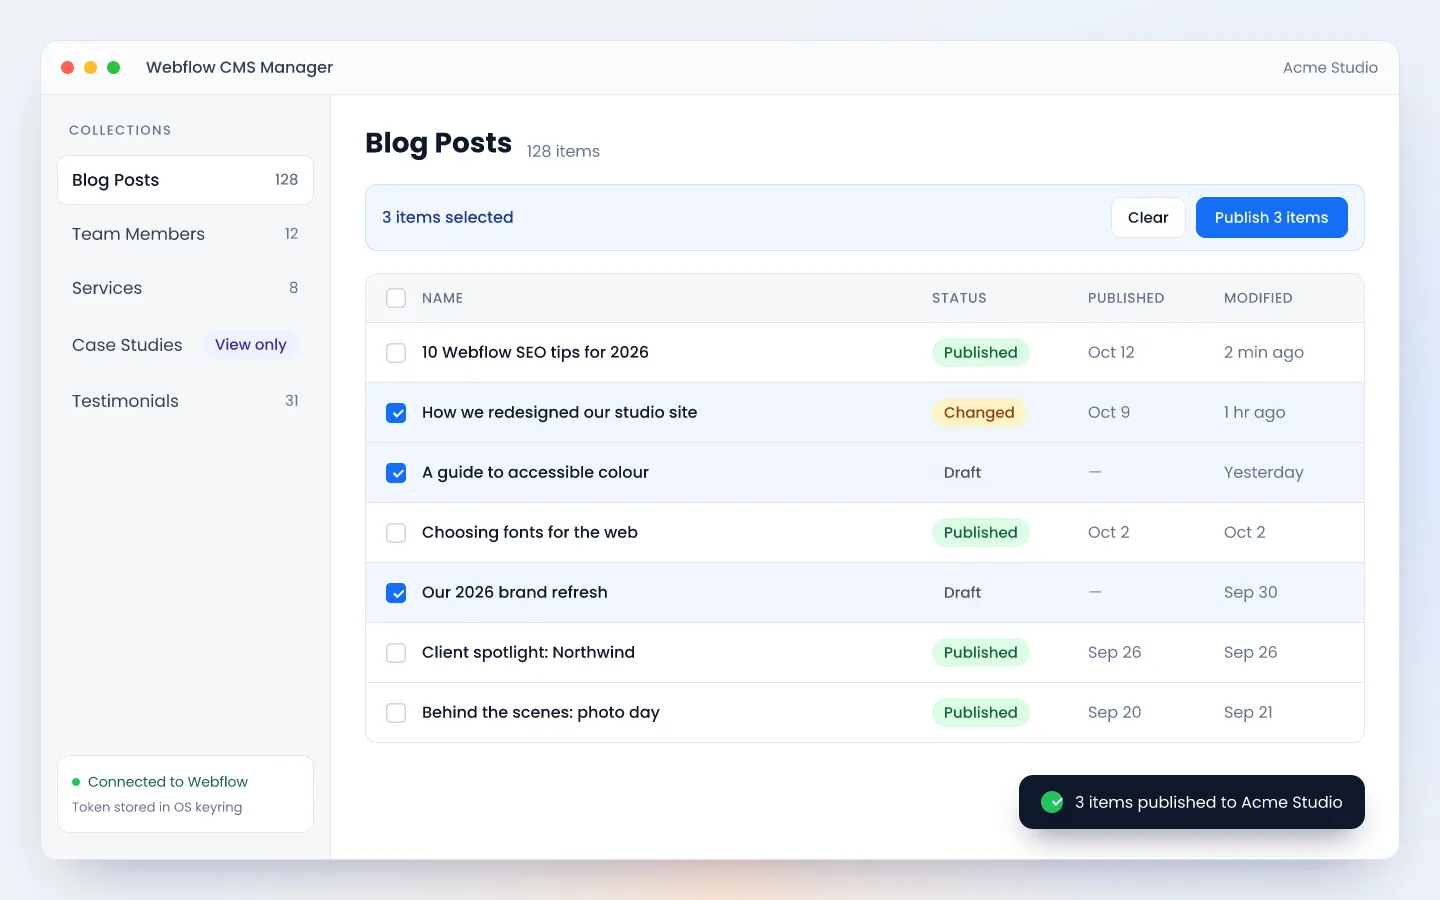This screenshot has width=1440, height=900.
Task: Check the box for 10 Webflow SEO tips for 2026
Action: (x=396, y=352)
